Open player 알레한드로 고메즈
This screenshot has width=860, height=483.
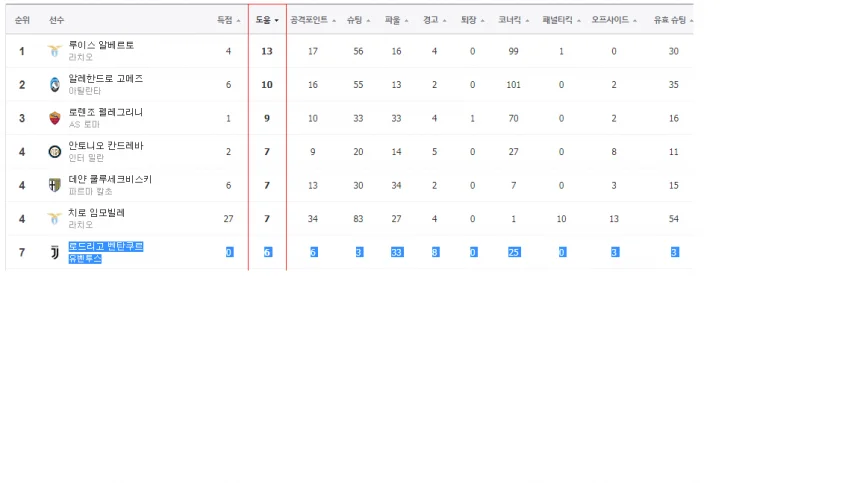click(105, 78)
